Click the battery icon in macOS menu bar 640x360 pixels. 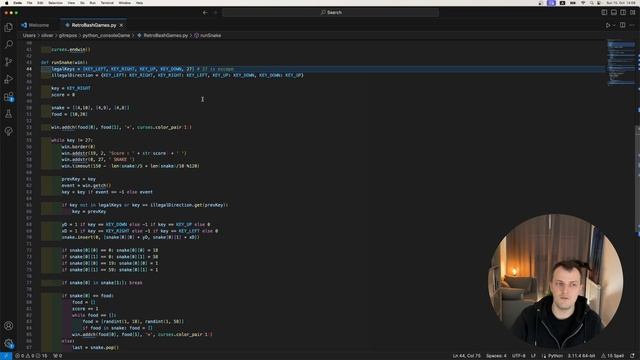[573, 3]
